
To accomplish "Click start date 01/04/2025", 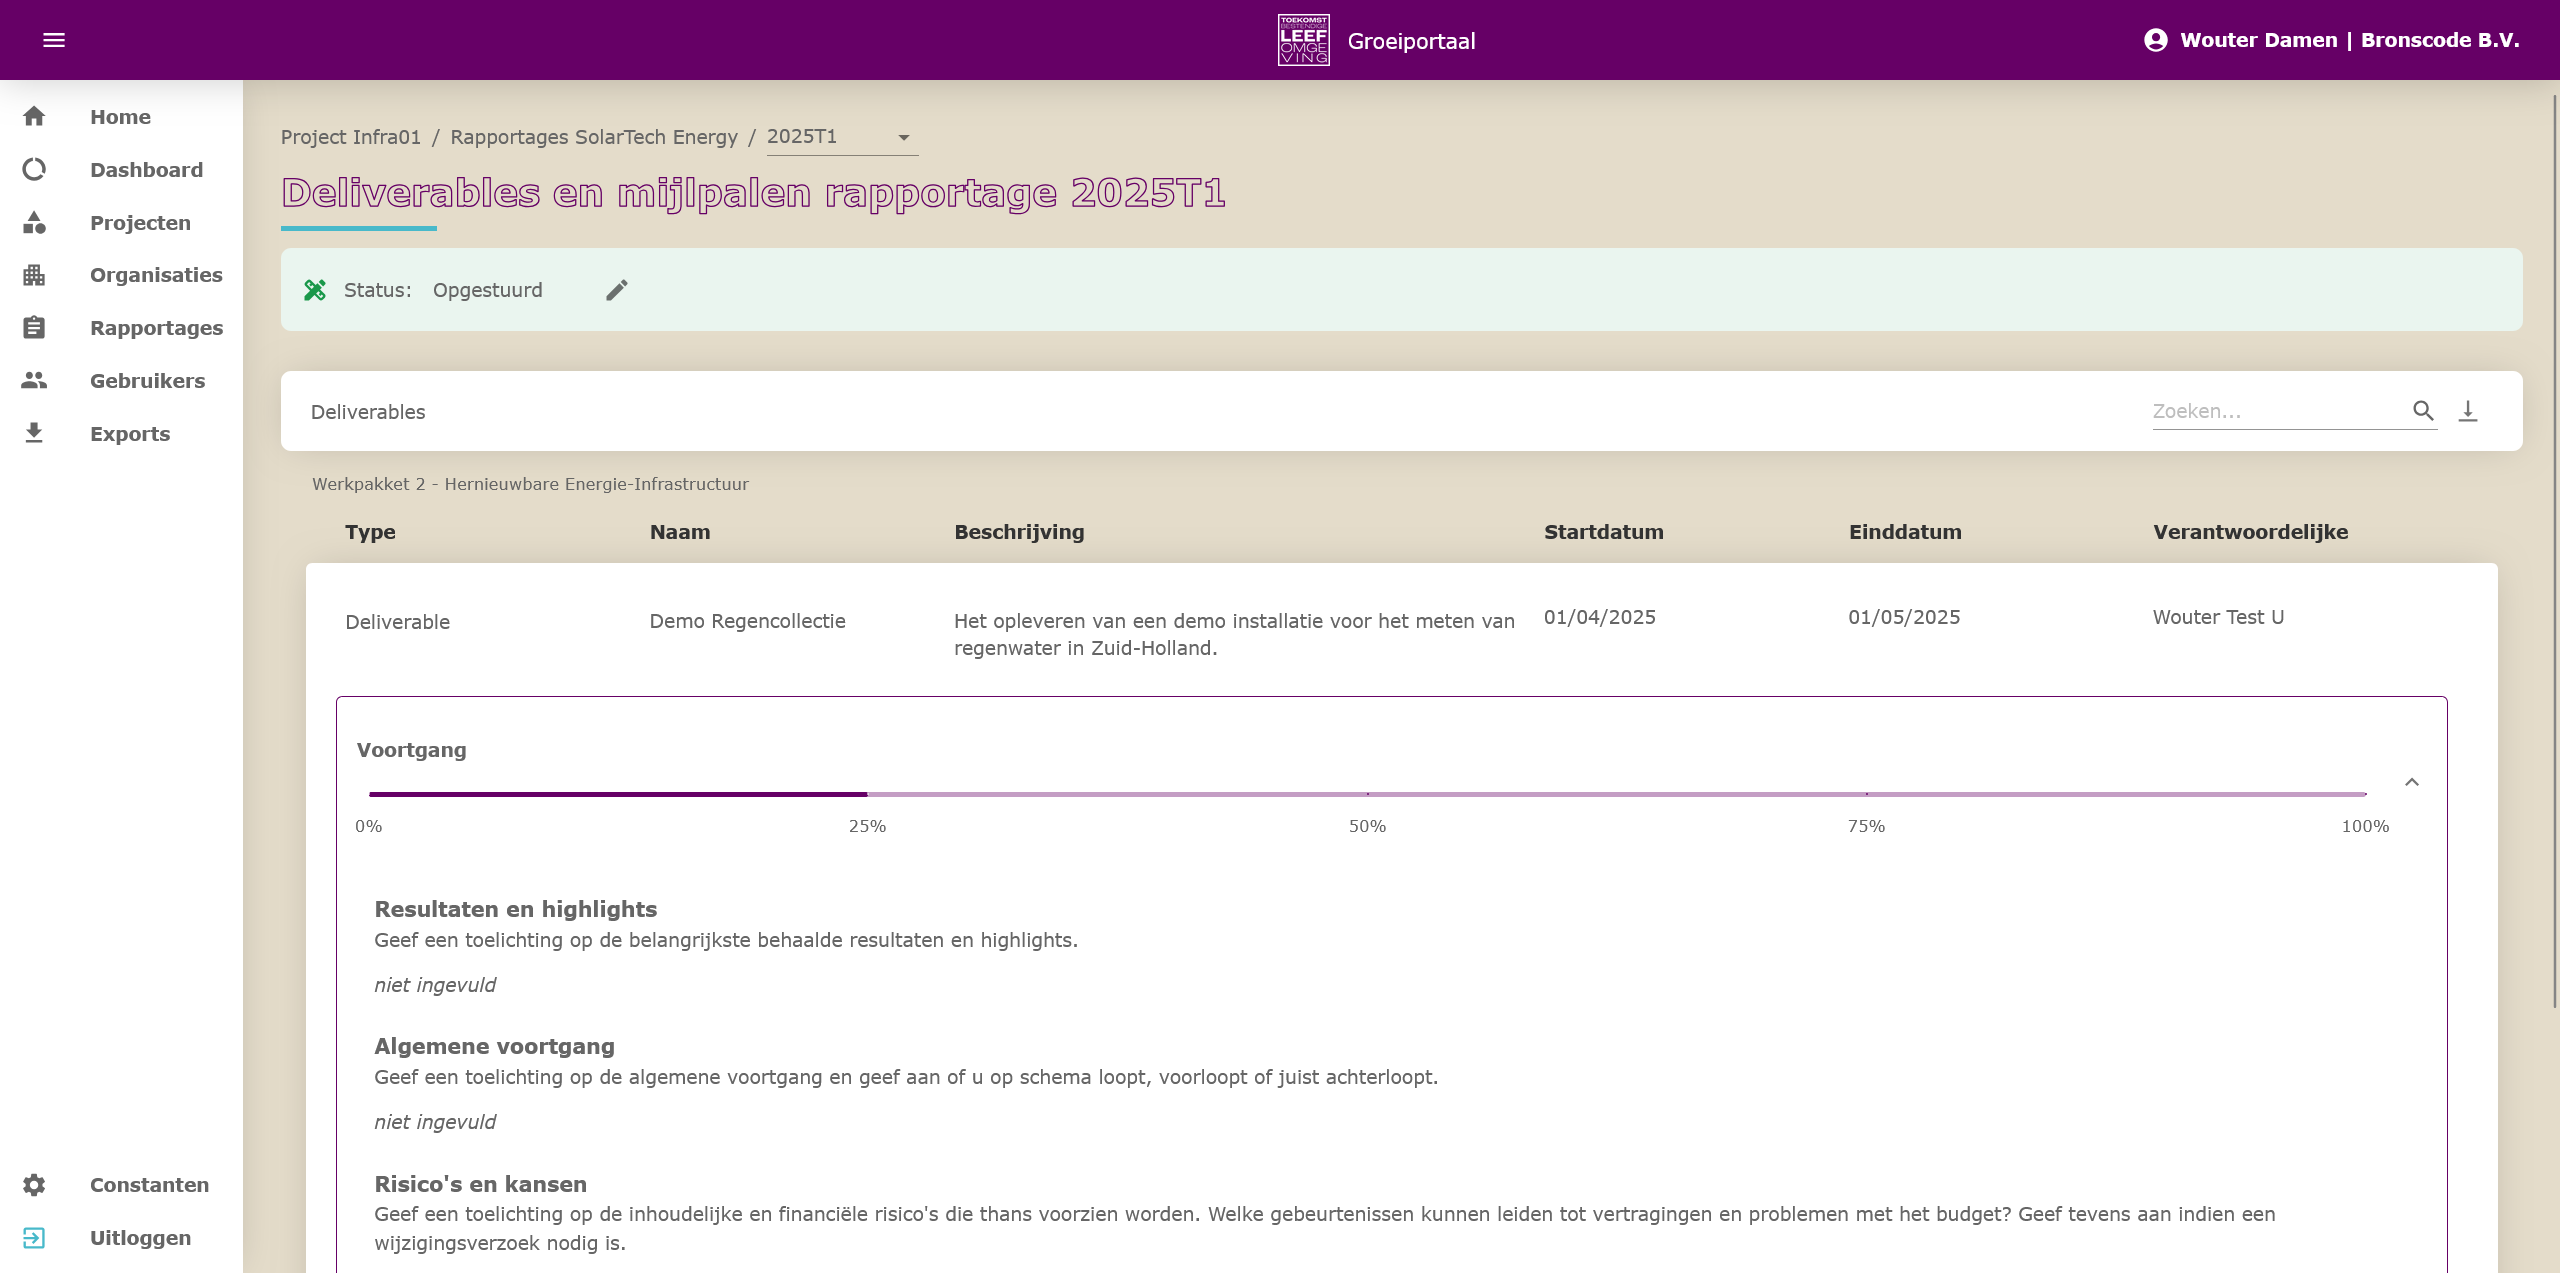I will (x=1599, y=617).
